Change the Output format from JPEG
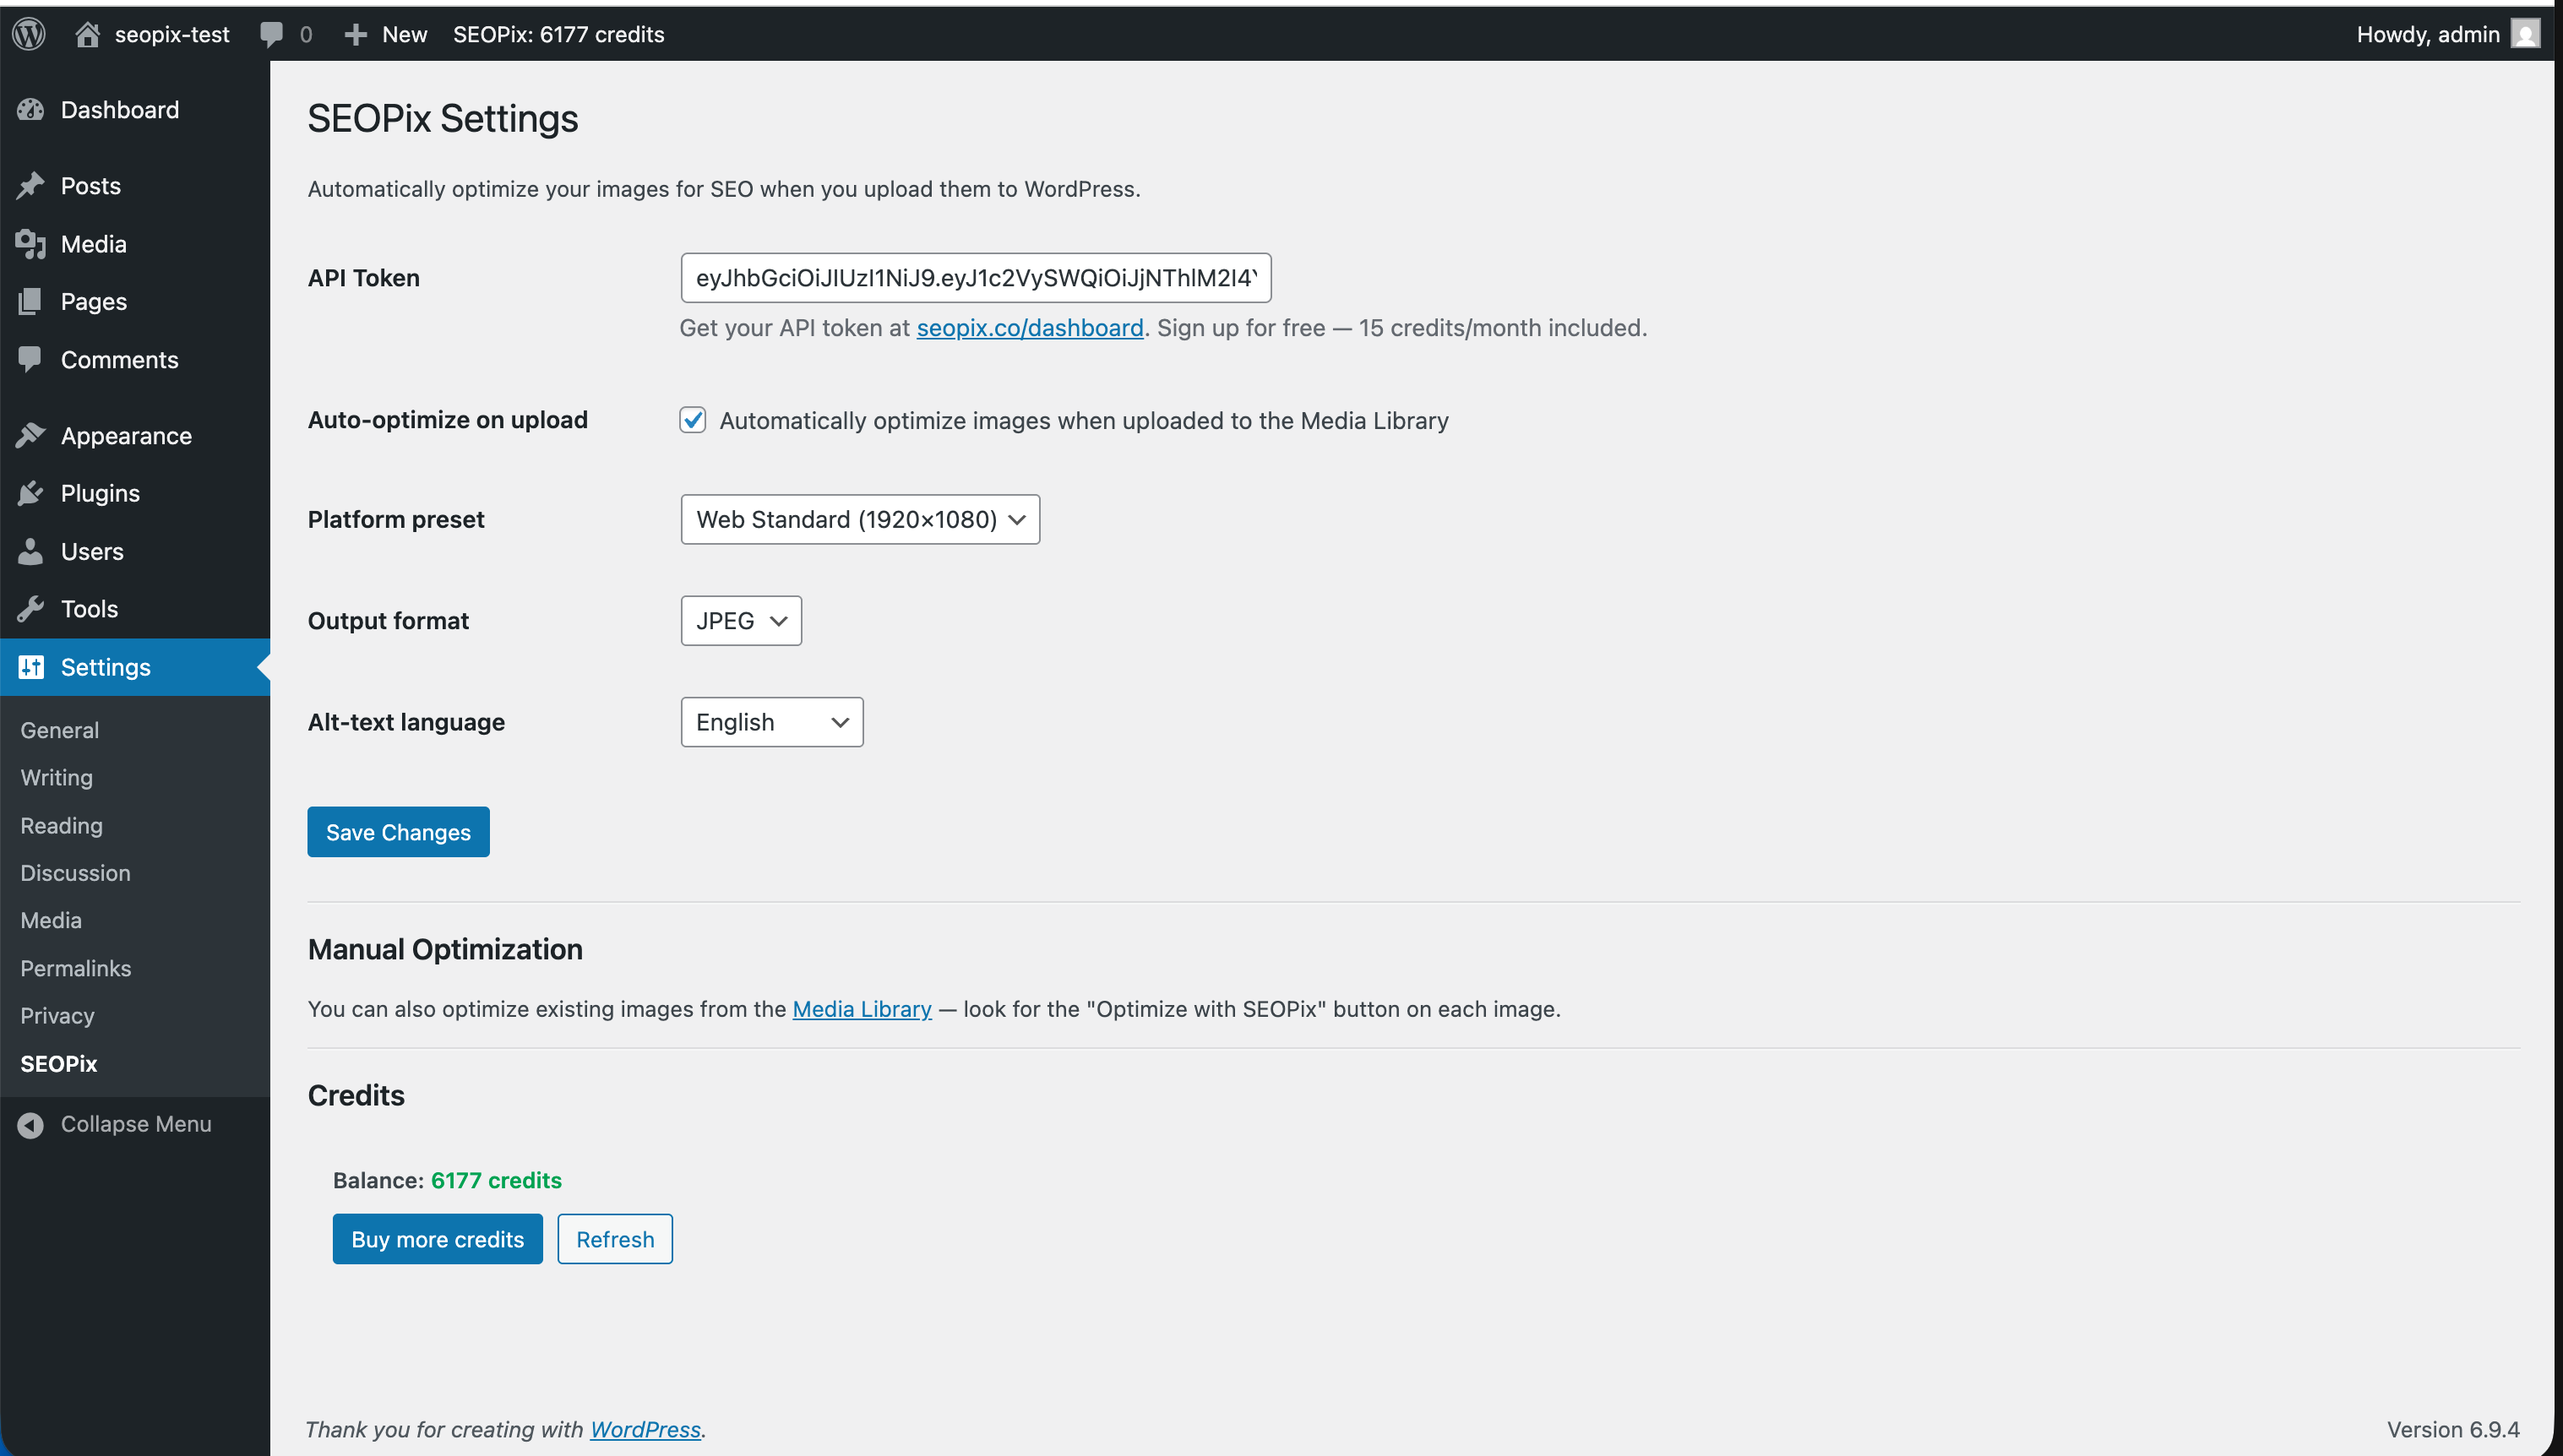Screen dimensions: 2563x1456 click(740, 620)
